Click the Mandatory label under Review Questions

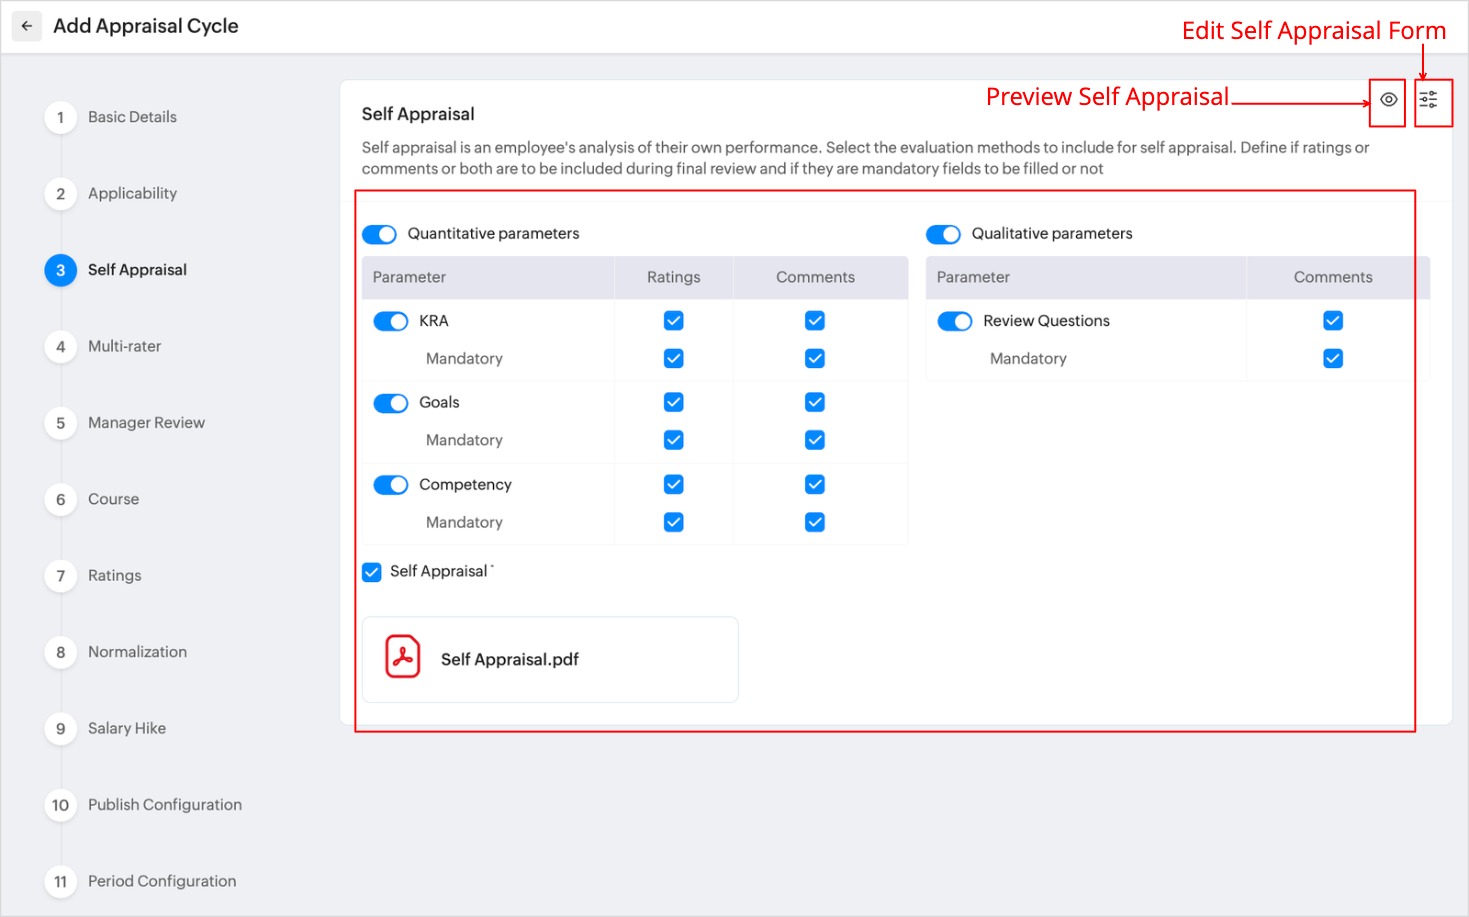1028,359
